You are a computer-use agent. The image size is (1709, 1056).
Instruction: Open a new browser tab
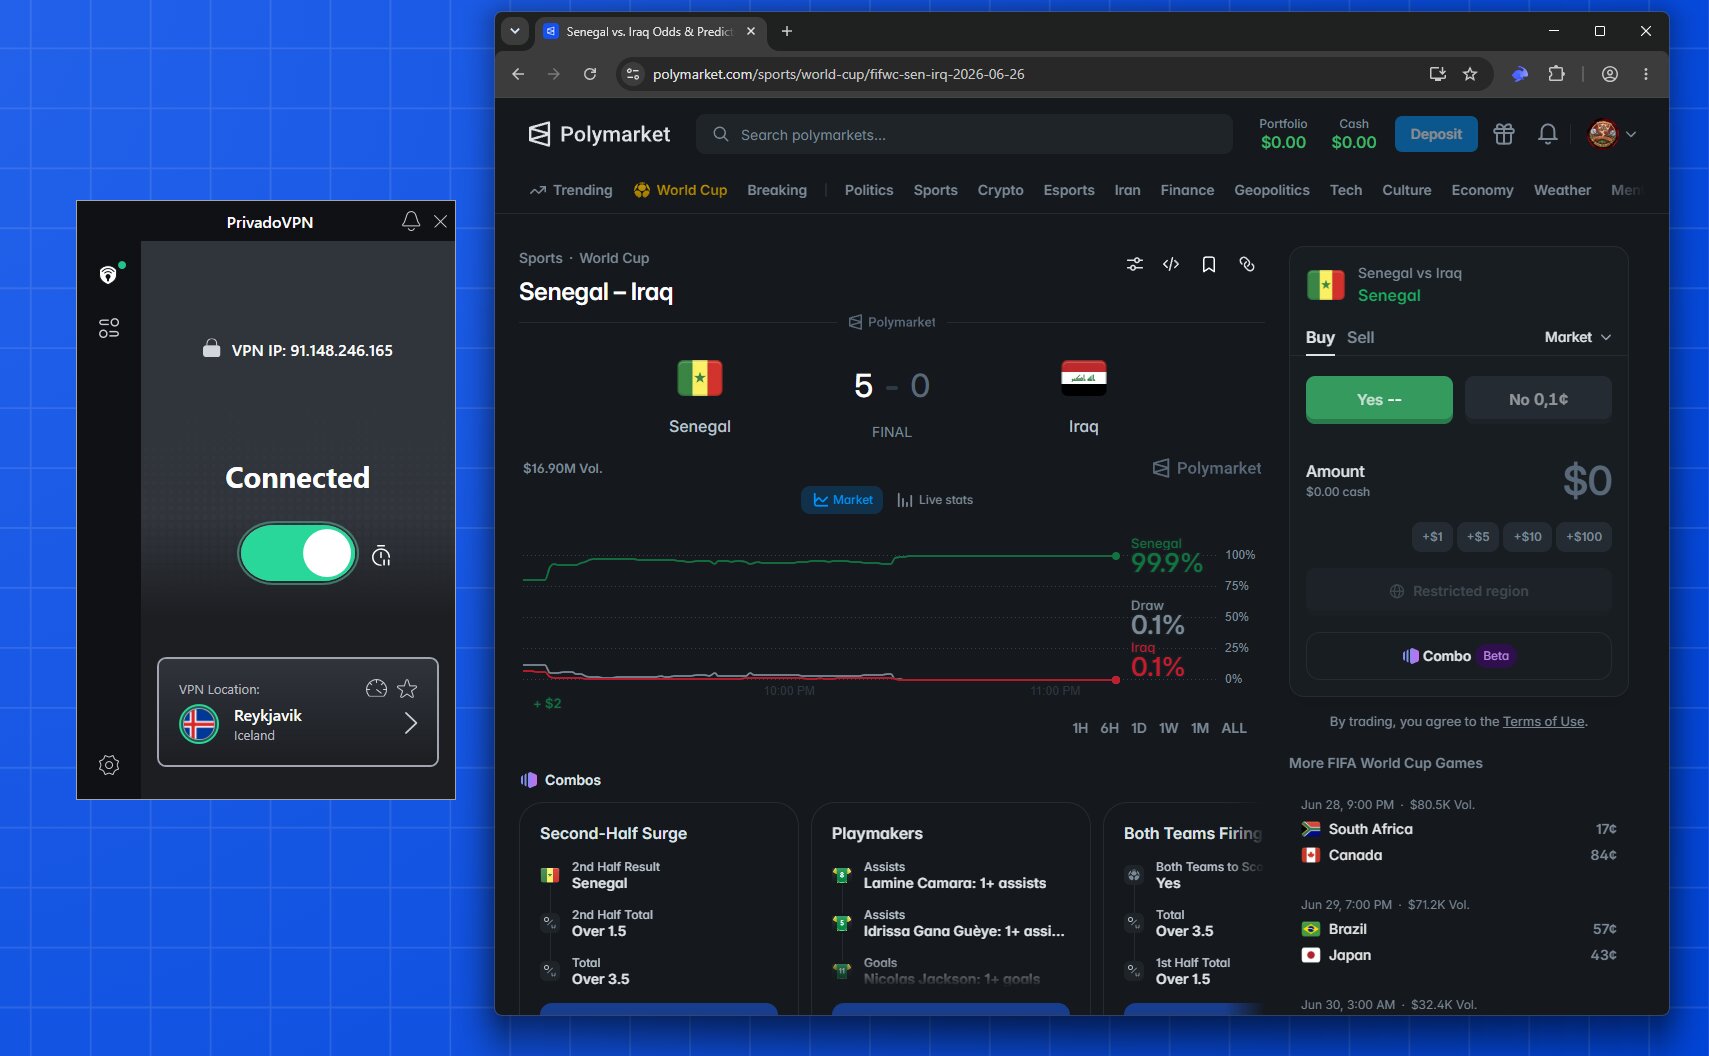[x=787, y=31]
